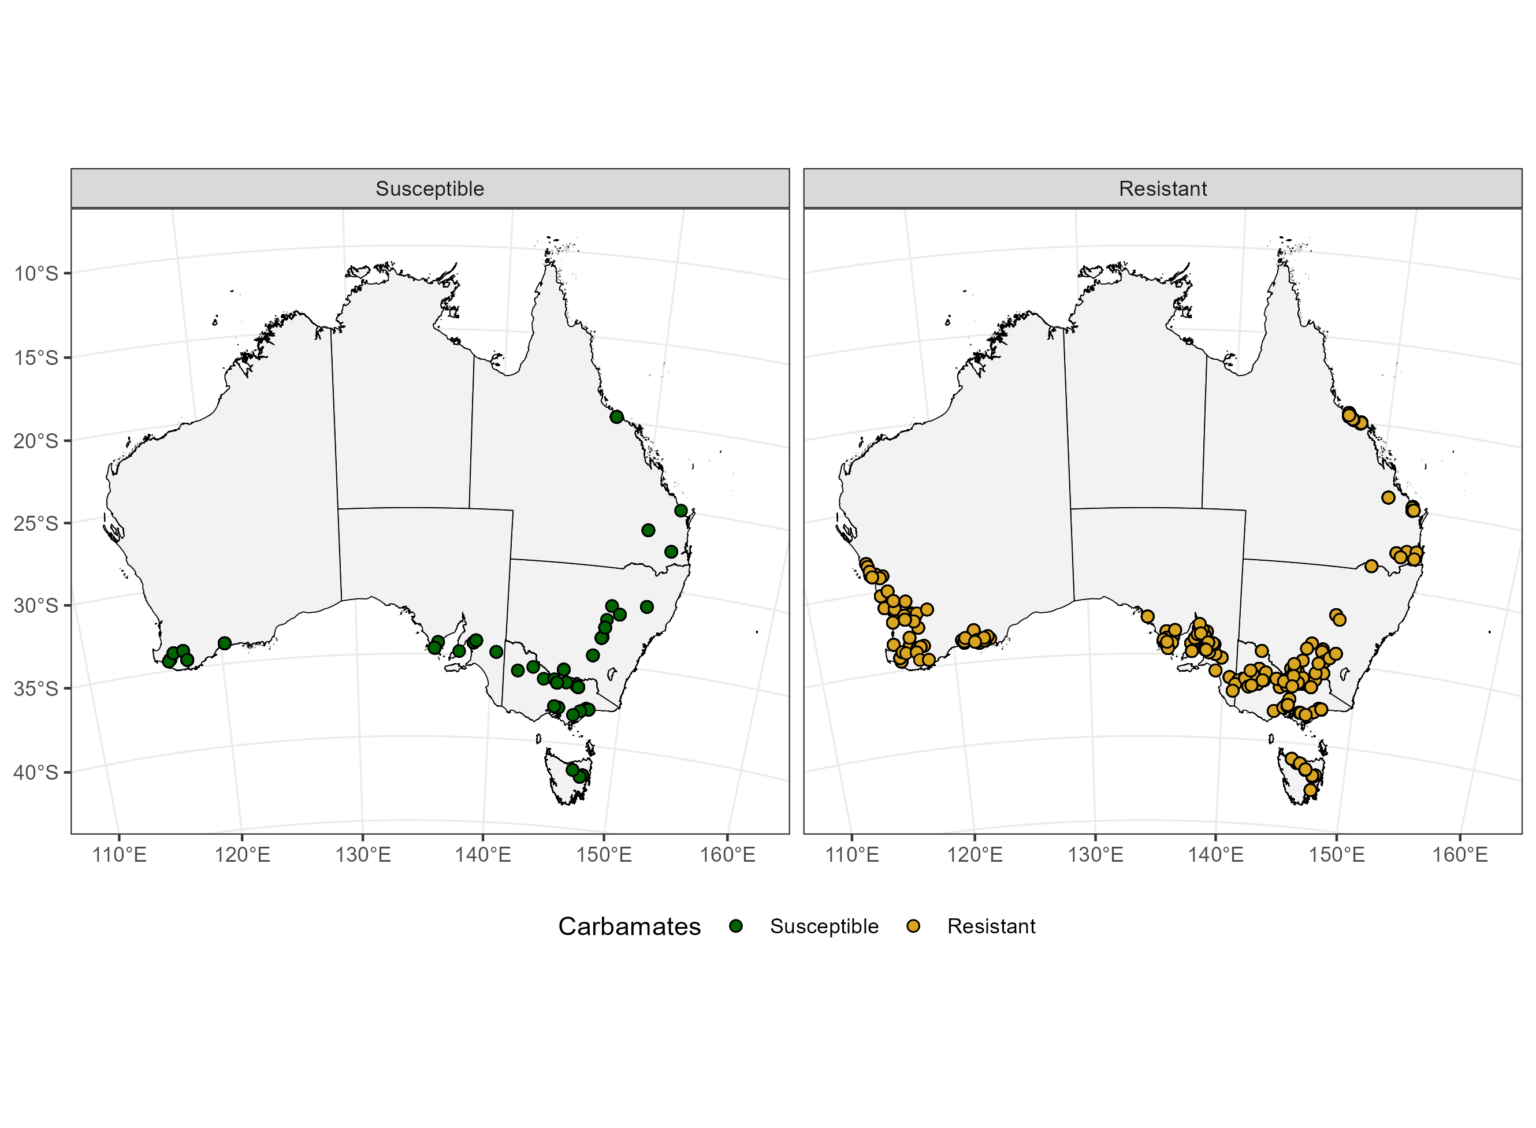This screenshot has height=1128, width=1536.
Task: Click southernmost yellow point in Tasmania
Action: pos(1311,790)
